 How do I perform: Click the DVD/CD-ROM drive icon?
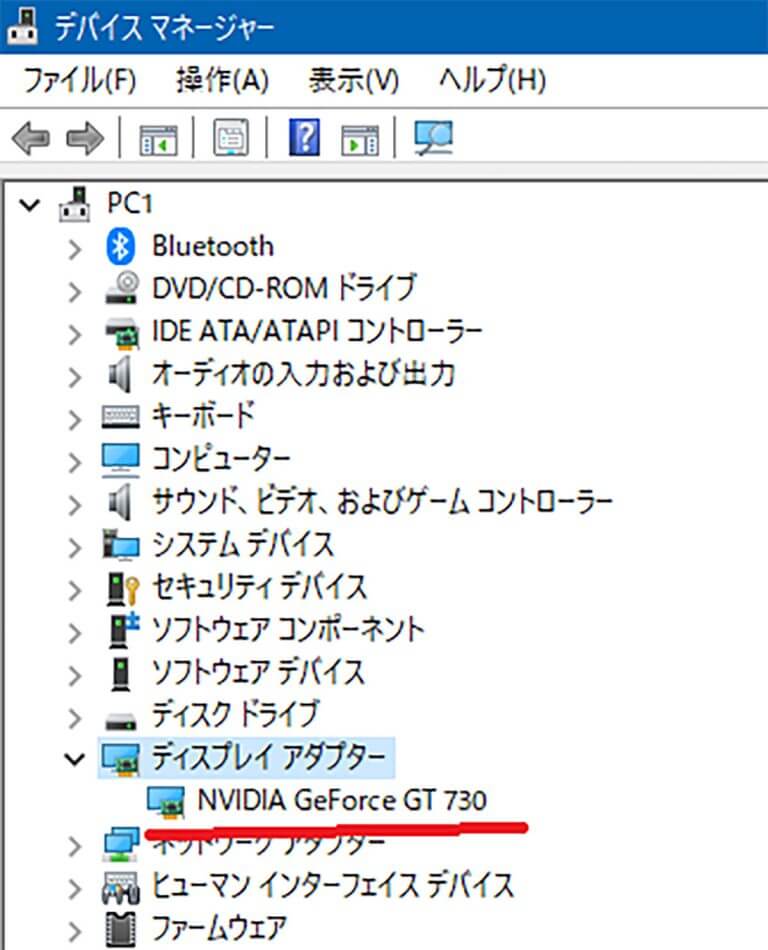121,288
